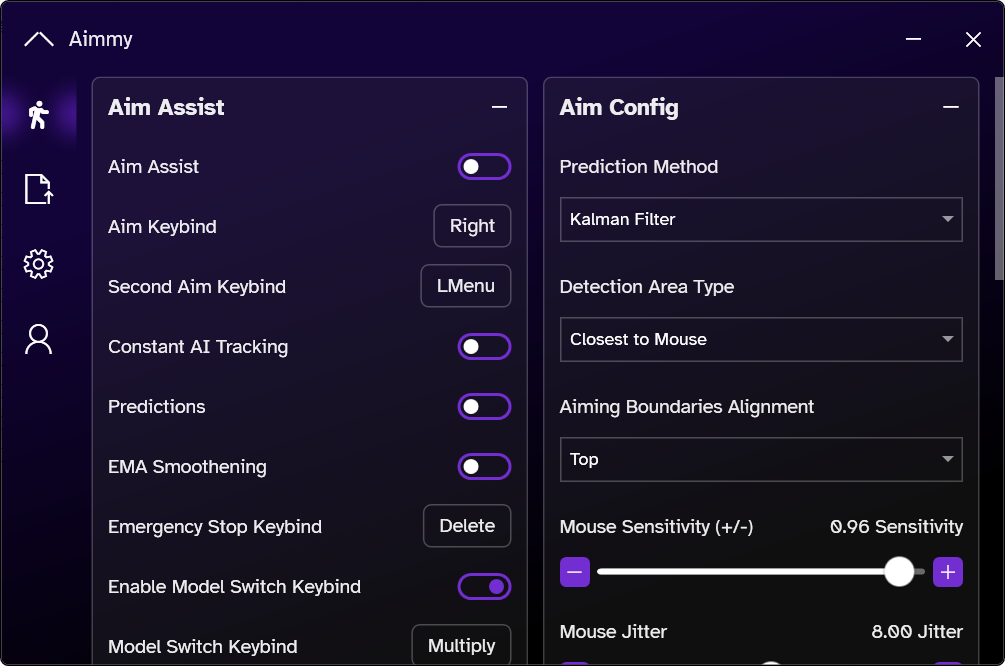Increase Mouse Sensitivity with the plus button
Viewport: 1005px width, 666px height.
pos(948,572)
